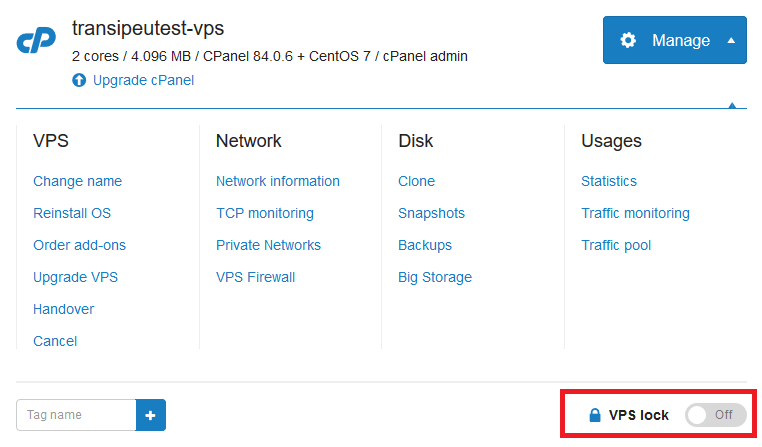Collapse the Manage dropdown arrow
The width and height of the screenshot is (762, 447).
coord(731,40)
